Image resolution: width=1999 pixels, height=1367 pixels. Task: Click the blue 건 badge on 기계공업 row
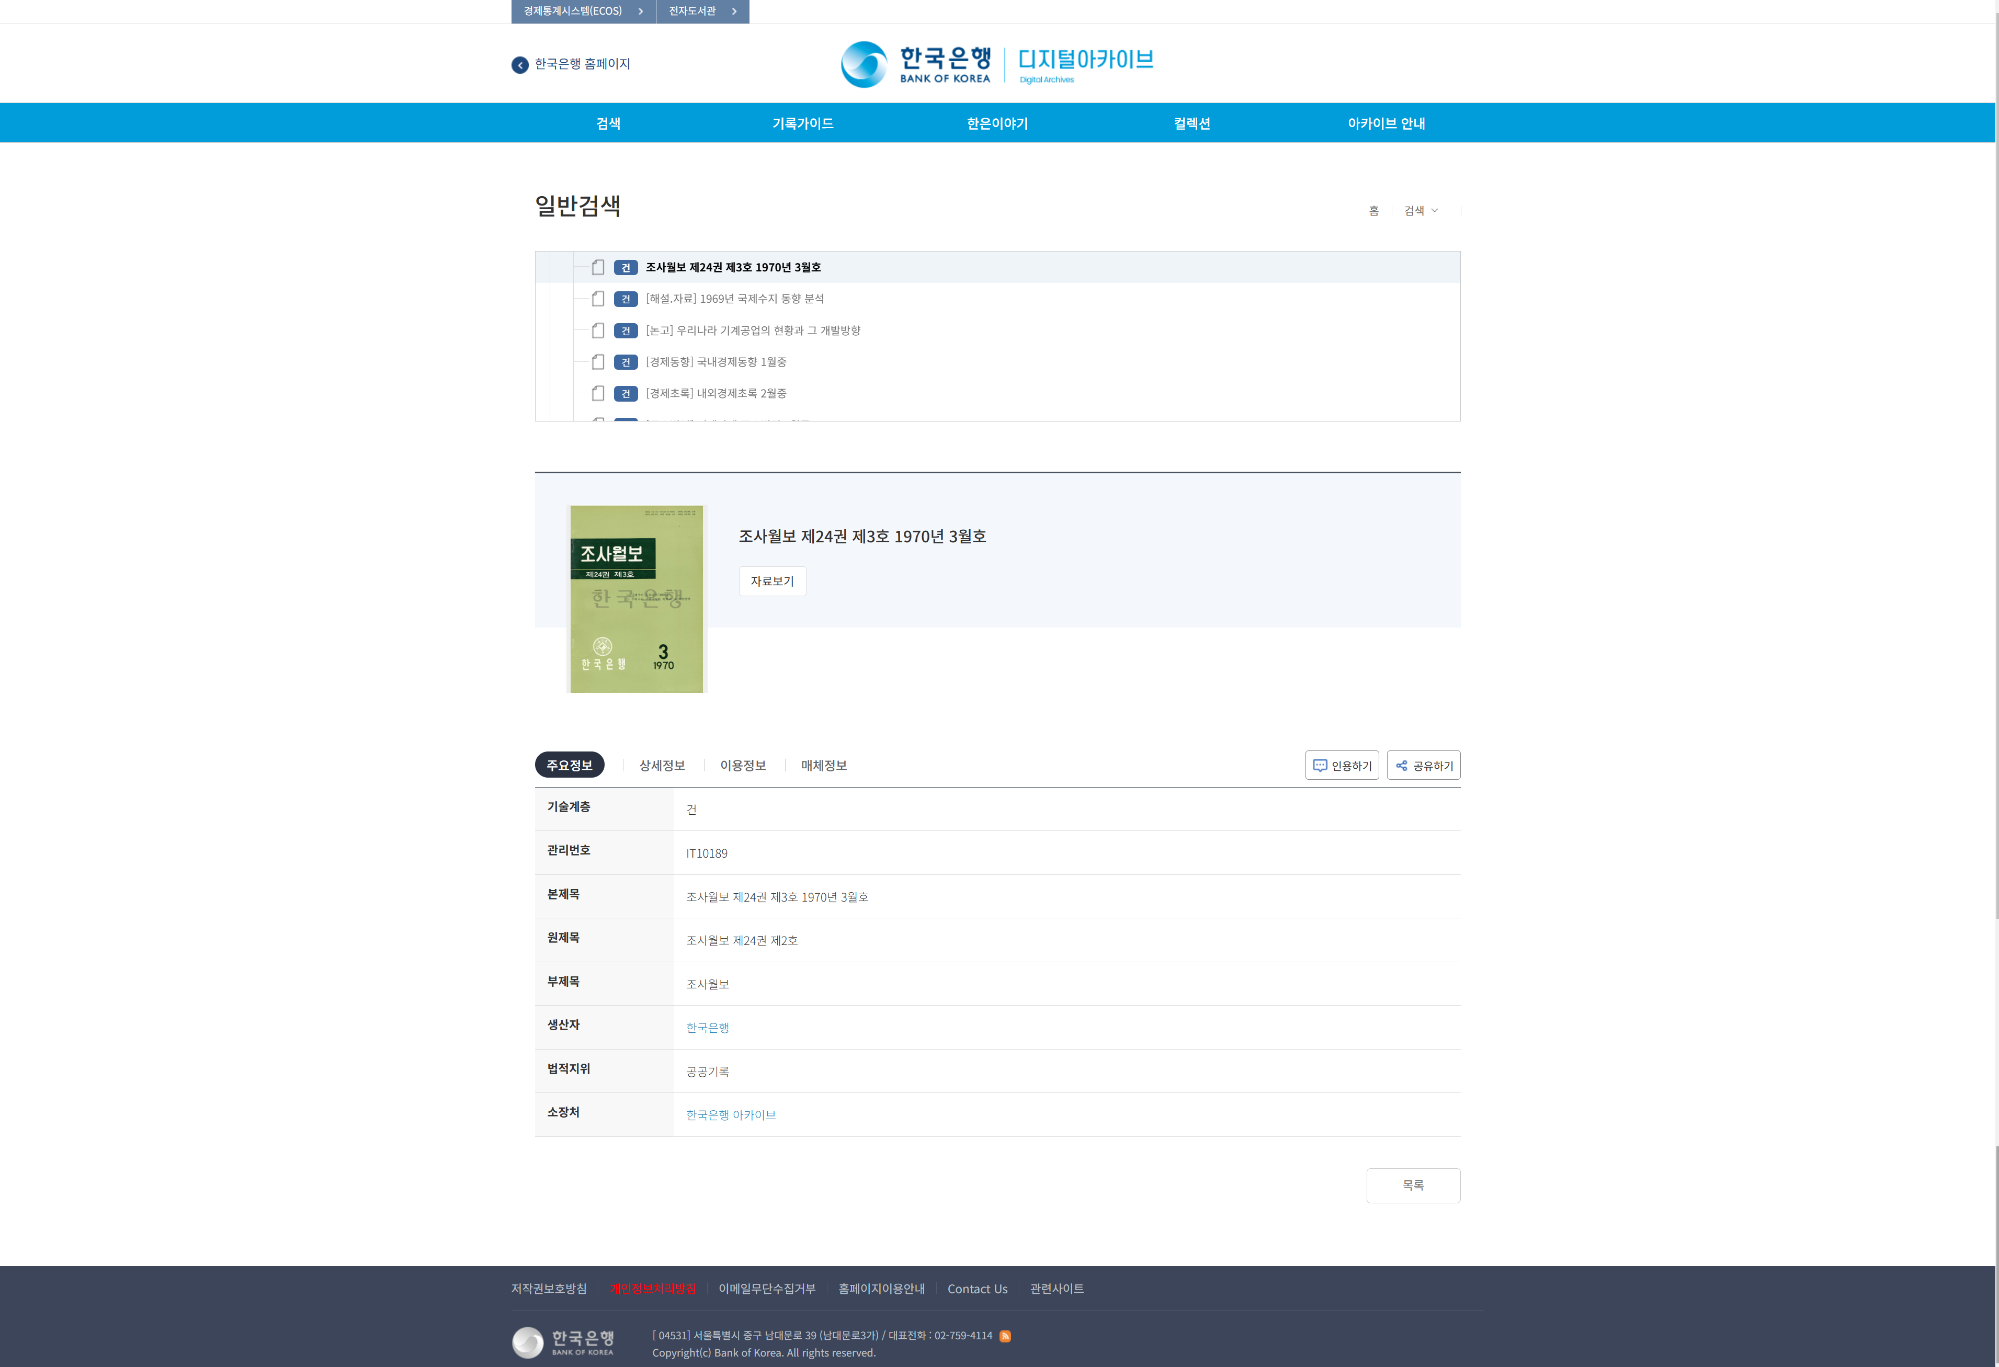(x=626, y=331)
